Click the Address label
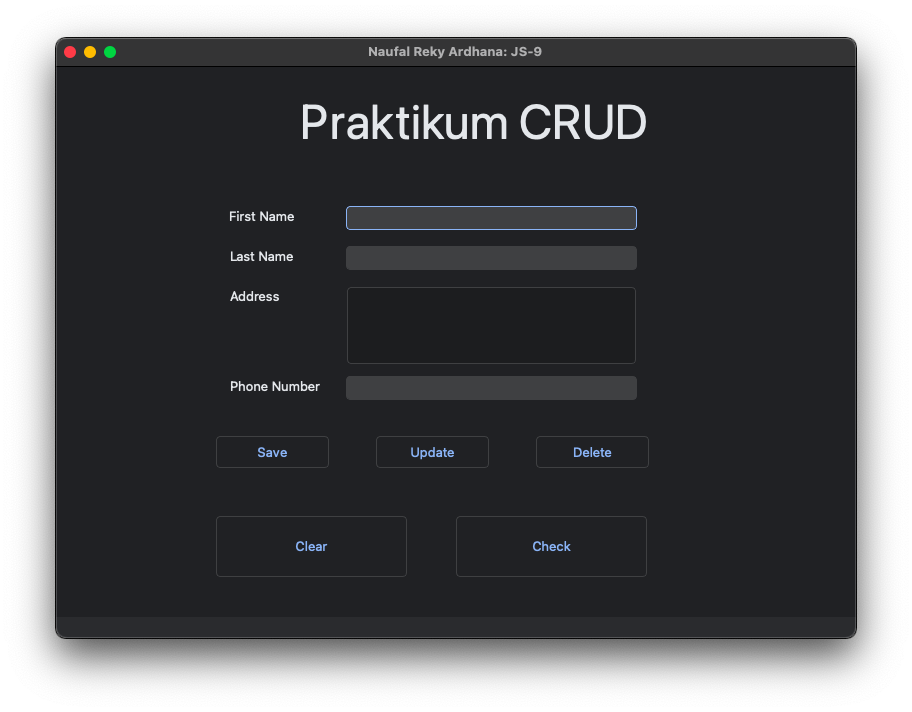The width and height of the screenshot is (912, 712). click(255, 297)
